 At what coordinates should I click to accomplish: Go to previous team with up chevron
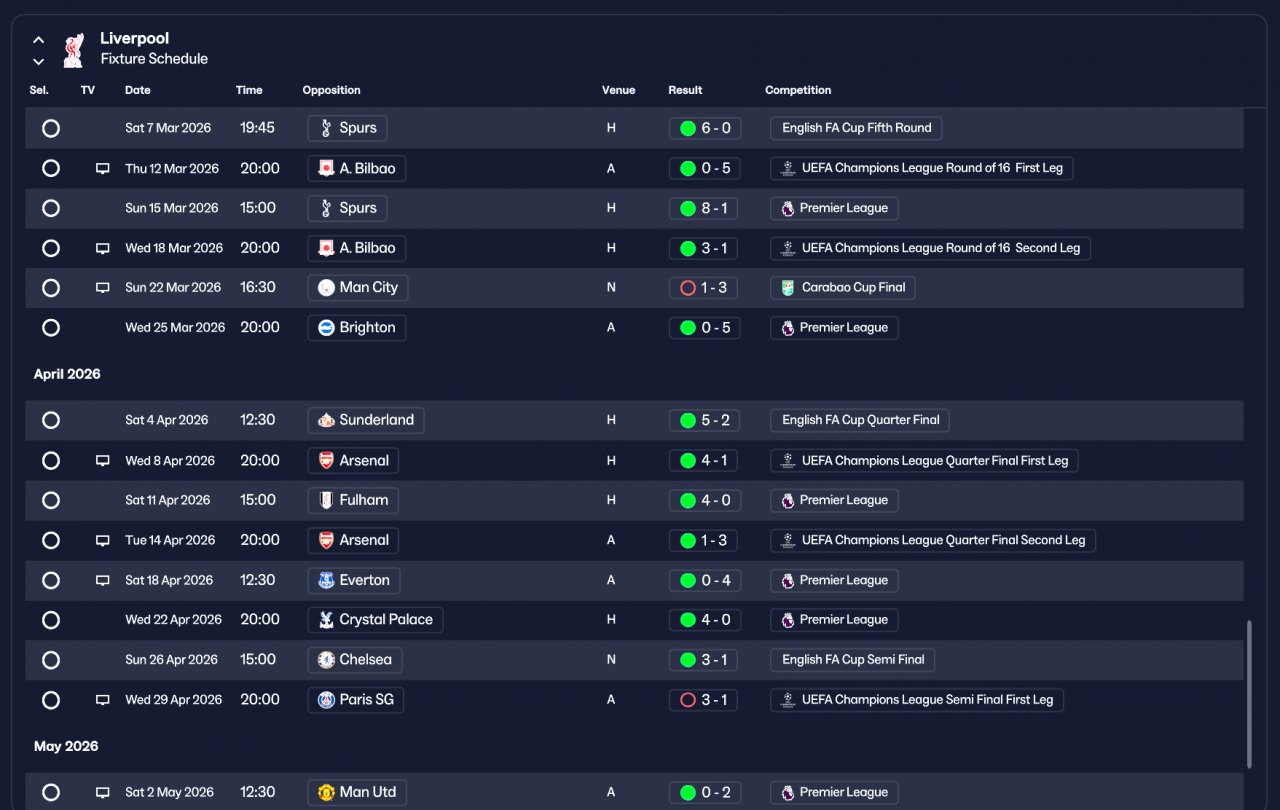pyautogui.click(x=38, y=40)
